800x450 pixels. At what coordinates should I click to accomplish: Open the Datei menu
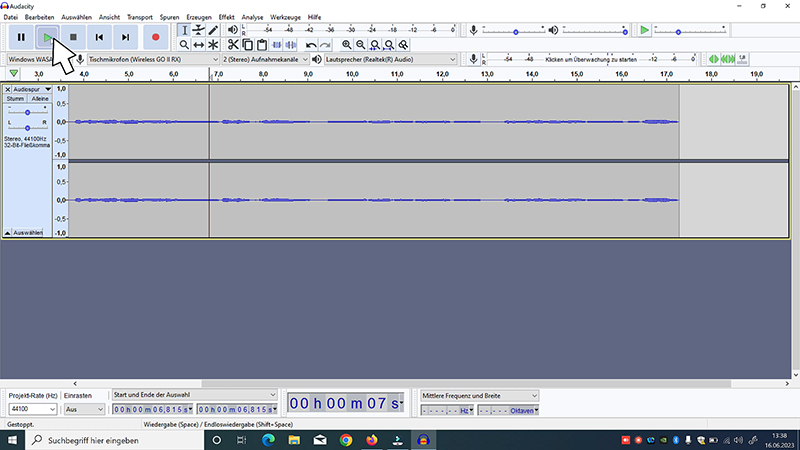click(x=10, y=17)
